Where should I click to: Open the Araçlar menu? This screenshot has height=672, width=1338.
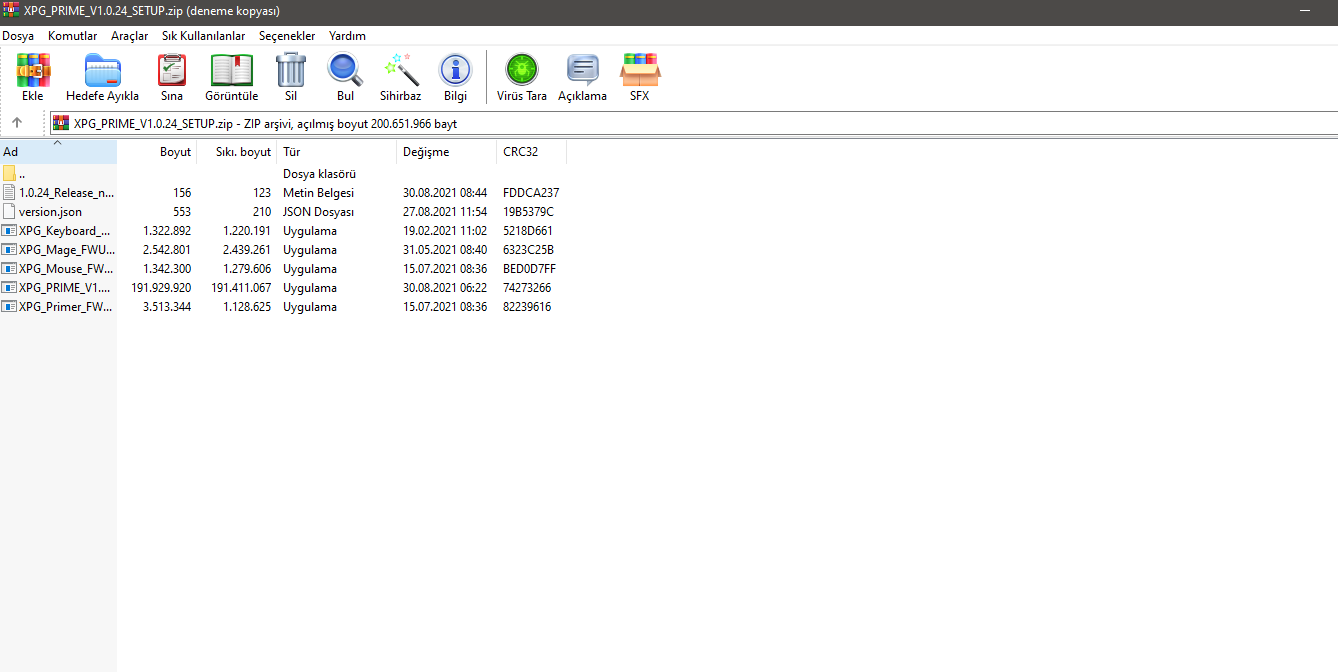[130, 36]
